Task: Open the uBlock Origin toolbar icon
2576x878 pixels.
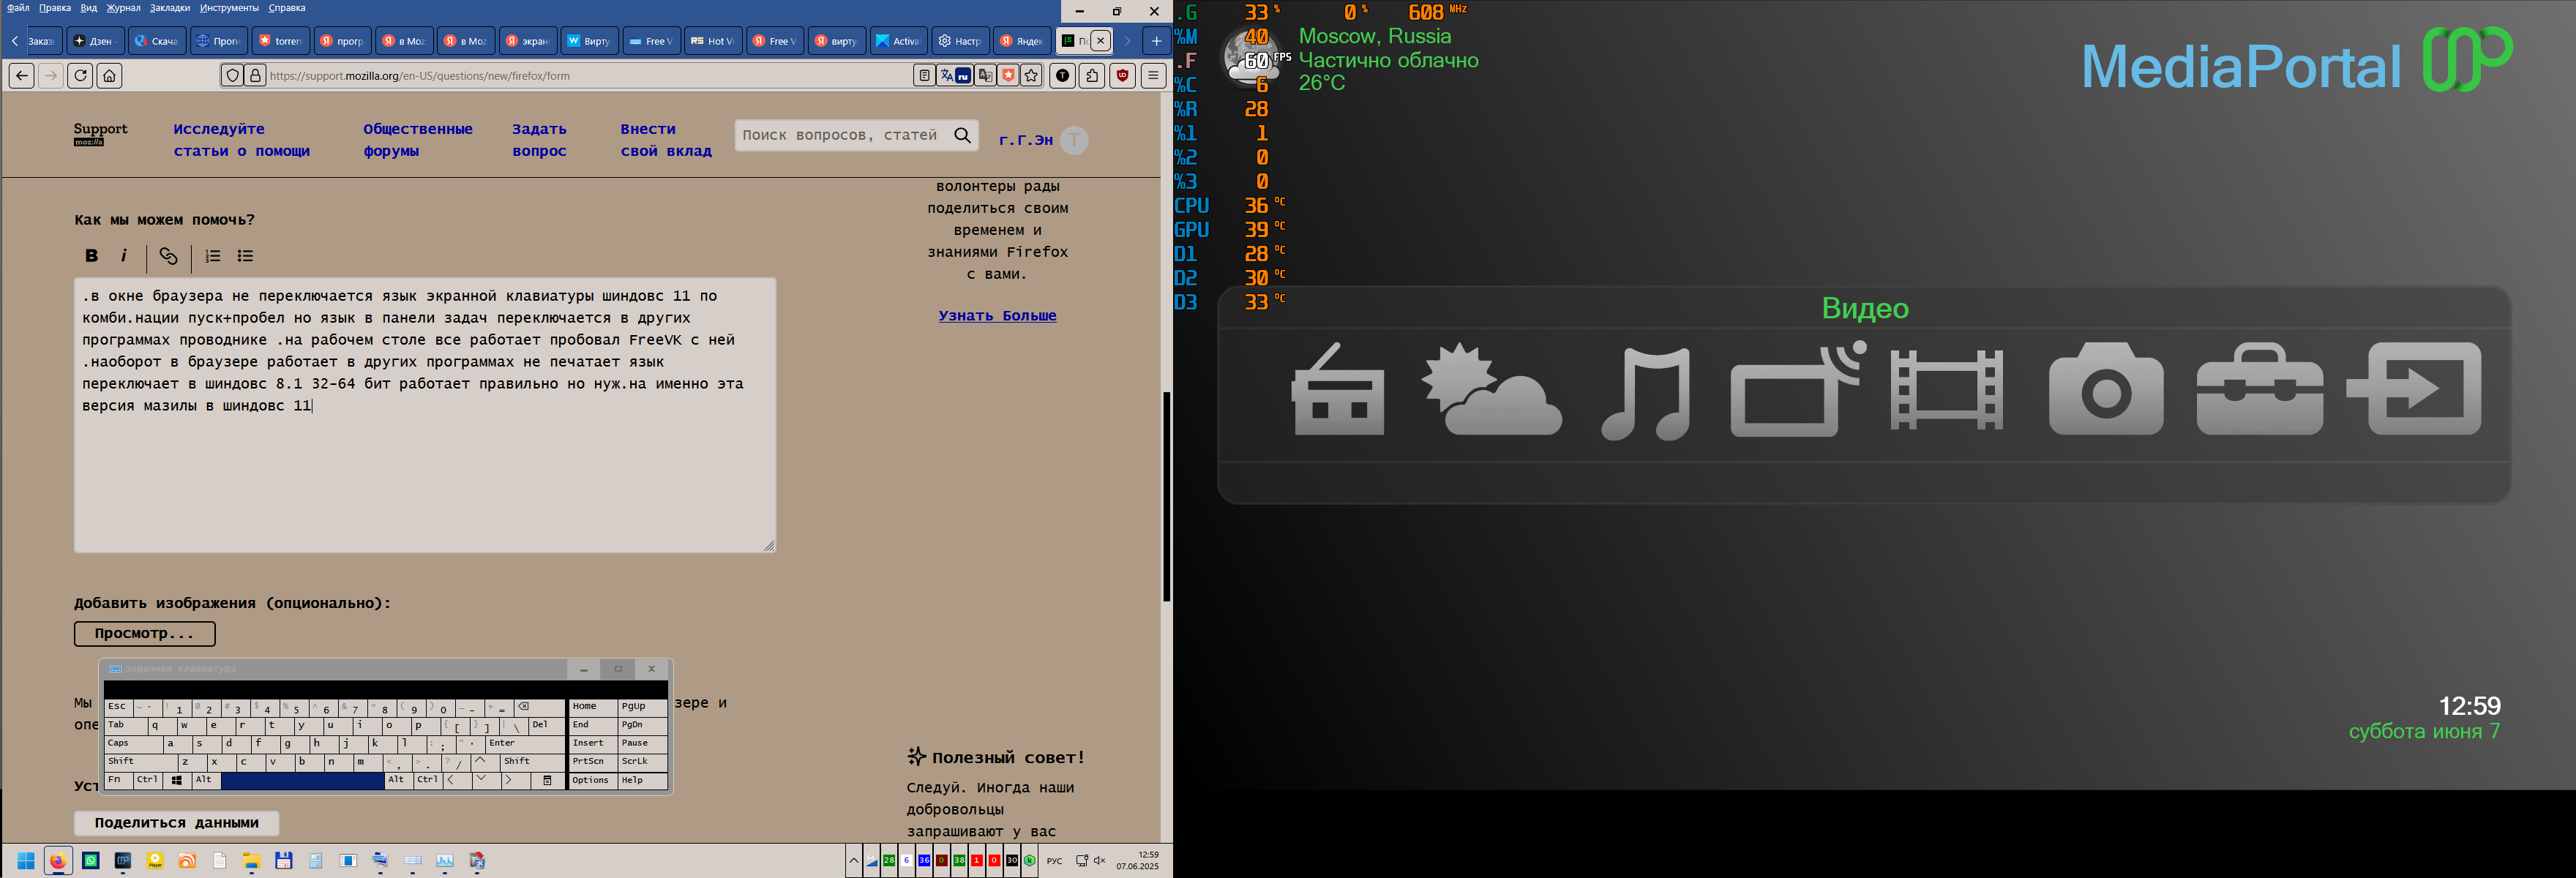Action: point(1122,75)
